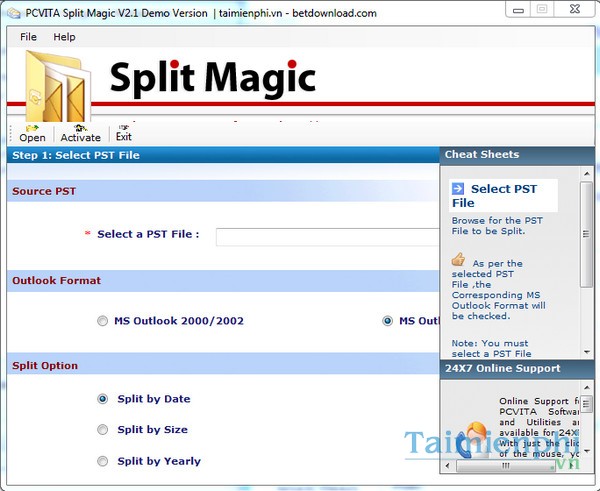This screenshot has height=491, width=600.
Task: Select MS Outlook 2000/2002 radio button
Action: (103, 321)
